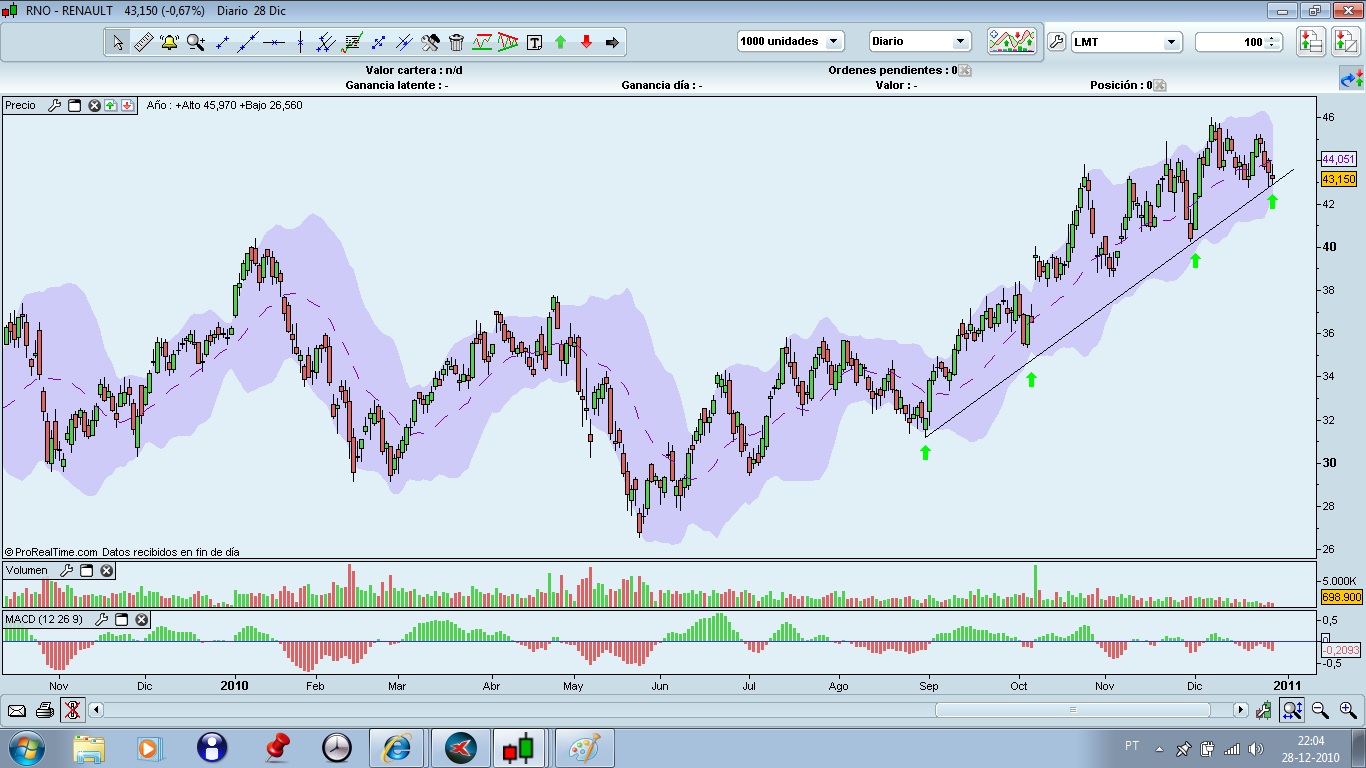Zoom out the chart horizontally
Screen dimensions: 1366x768
click(1320, 710)
